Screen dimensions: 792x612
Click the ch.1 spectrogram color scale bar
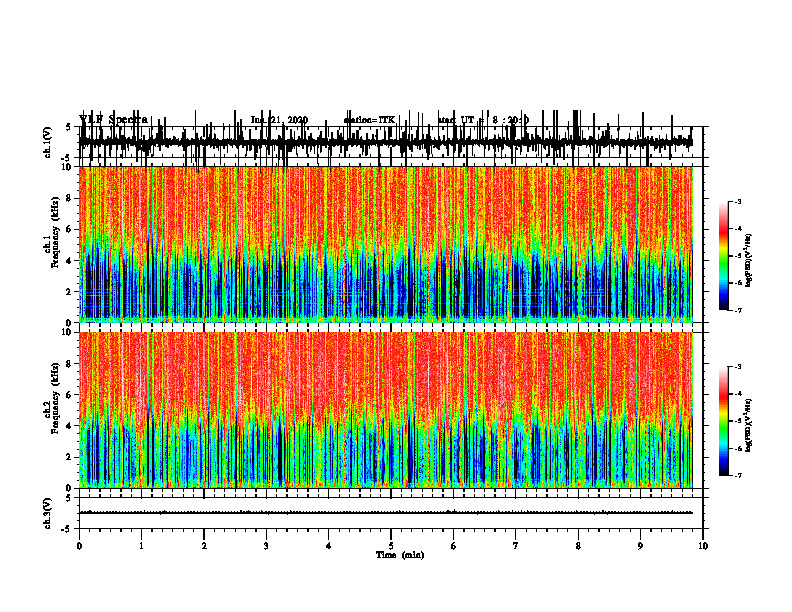pyautogui.click(x=723, y=256)
